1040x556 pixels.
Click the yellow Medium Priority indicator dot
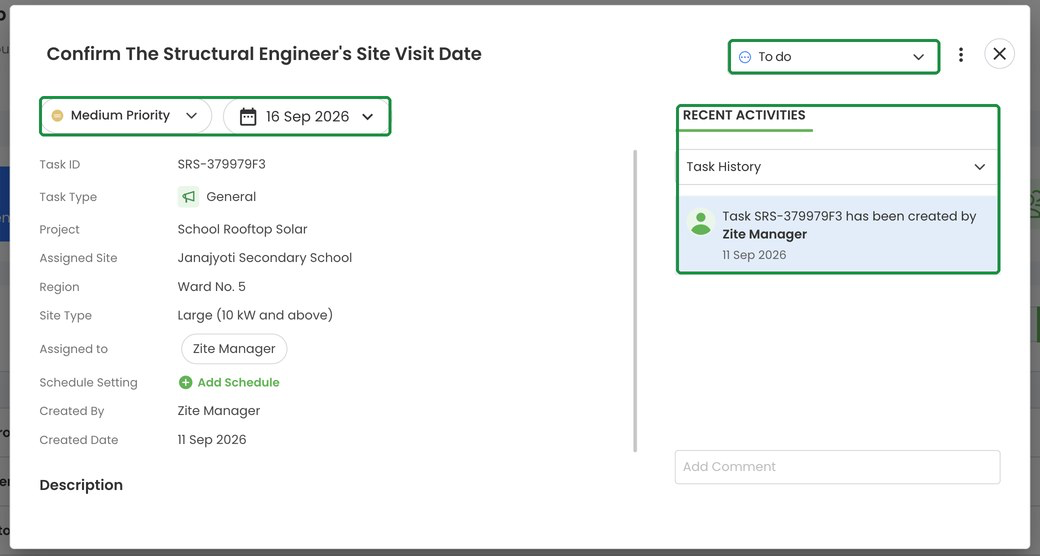(x=58, y=115)
